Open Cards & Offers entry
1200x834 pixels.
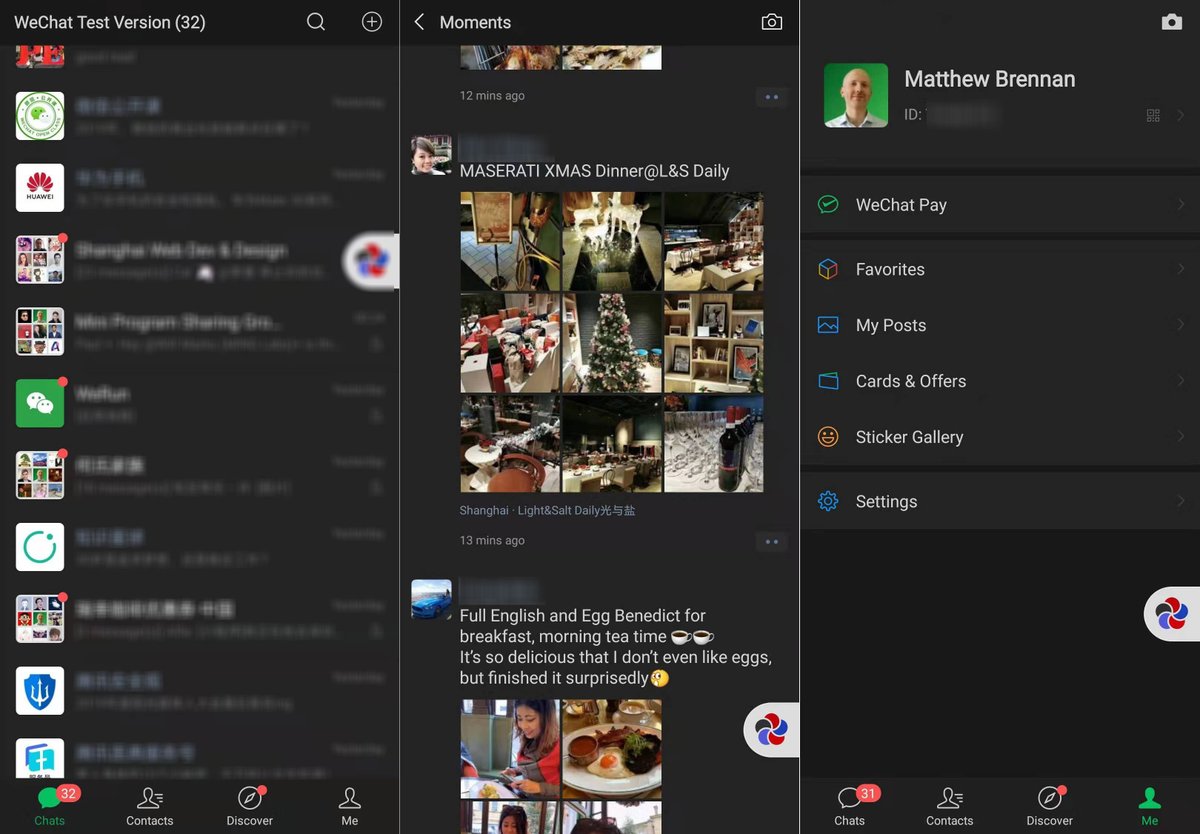click(x=1000, y=381)
